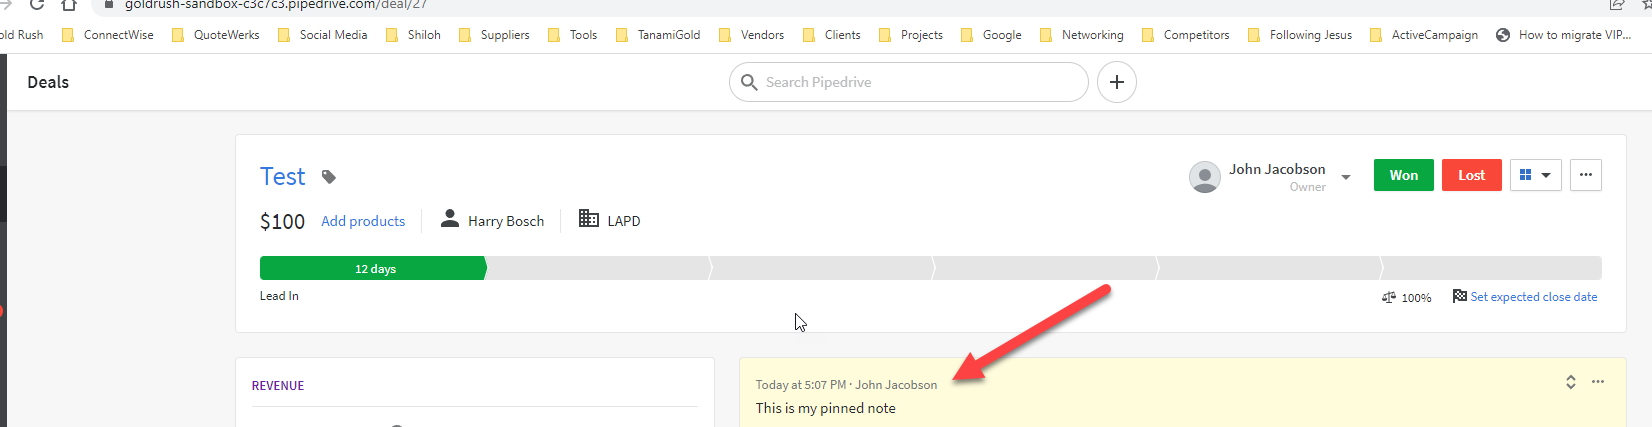Click the tag icon next to Test
This screenshot has width=1652, height=427.
tap(328, 177)
